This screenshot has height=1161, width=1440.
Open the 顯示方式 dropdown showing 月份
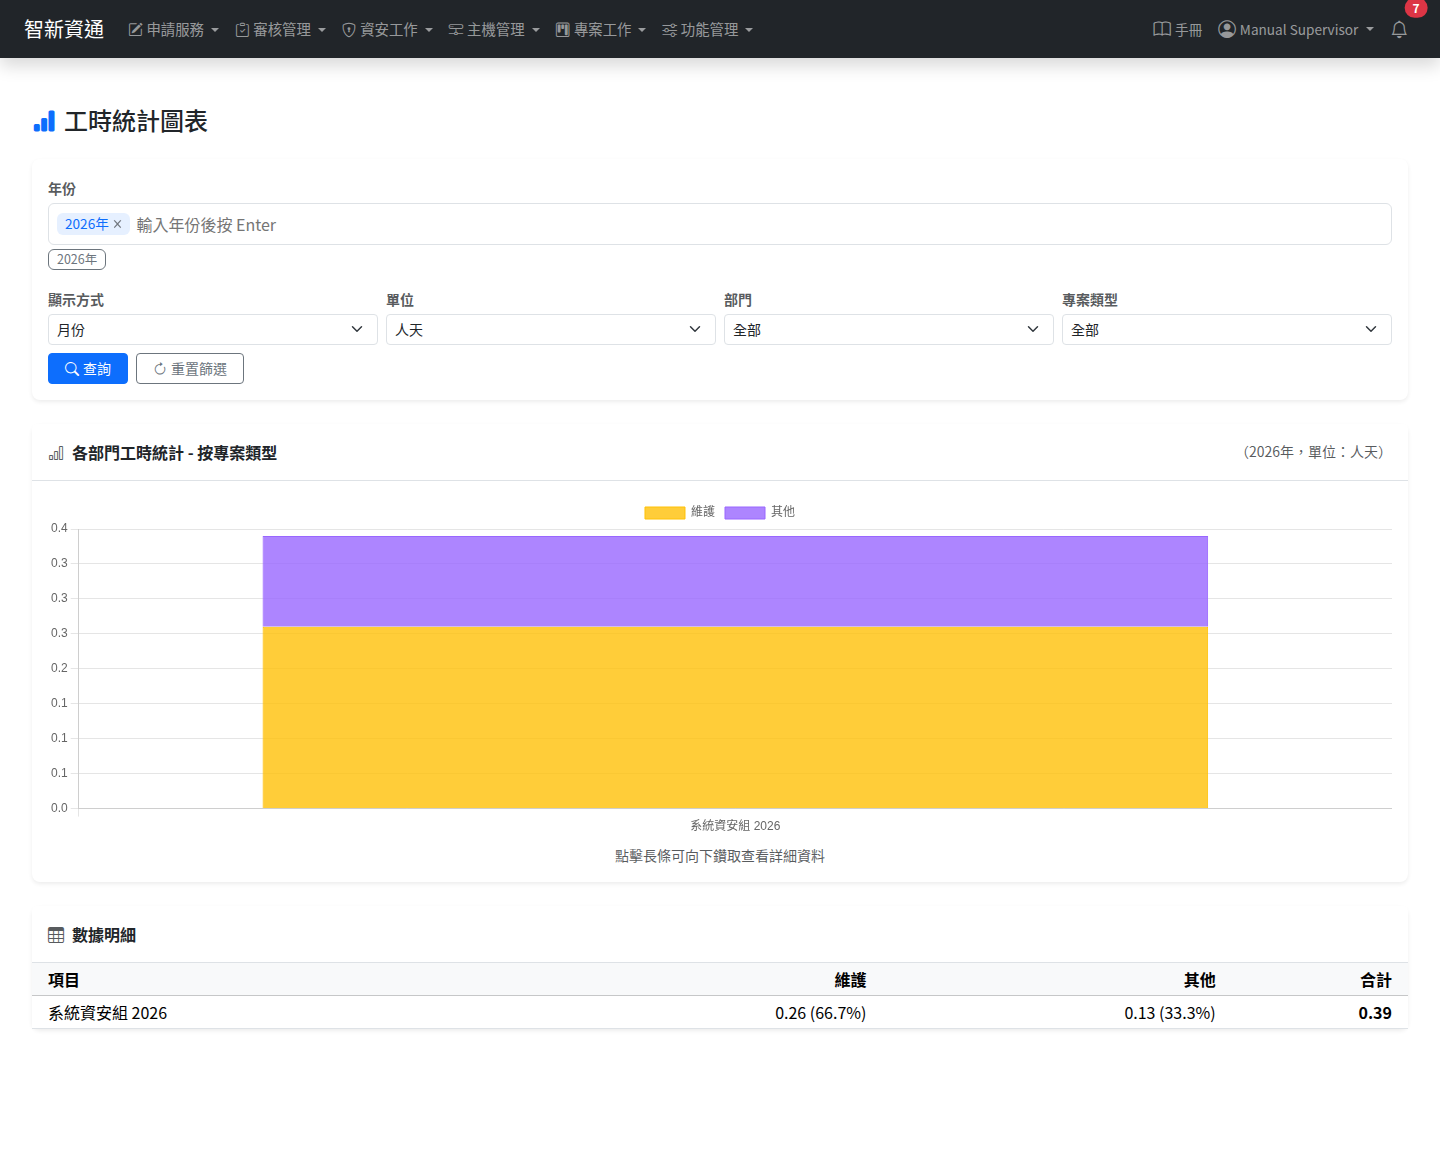coord(213,329)
